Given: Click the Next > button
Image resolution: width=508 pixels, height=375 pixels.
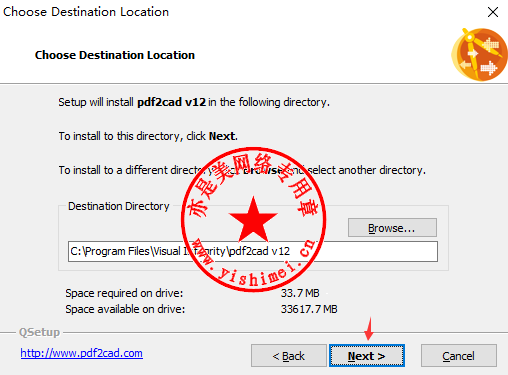Looking at the screenshot, I should point(367,356).
